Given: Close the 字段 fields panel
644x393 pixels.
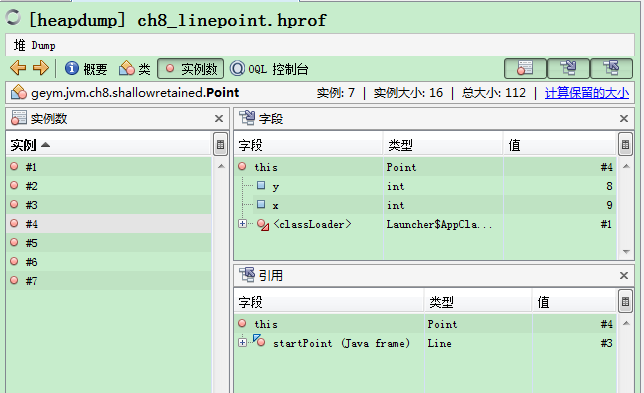Looking at the screenshot, I should pos(624,119).
